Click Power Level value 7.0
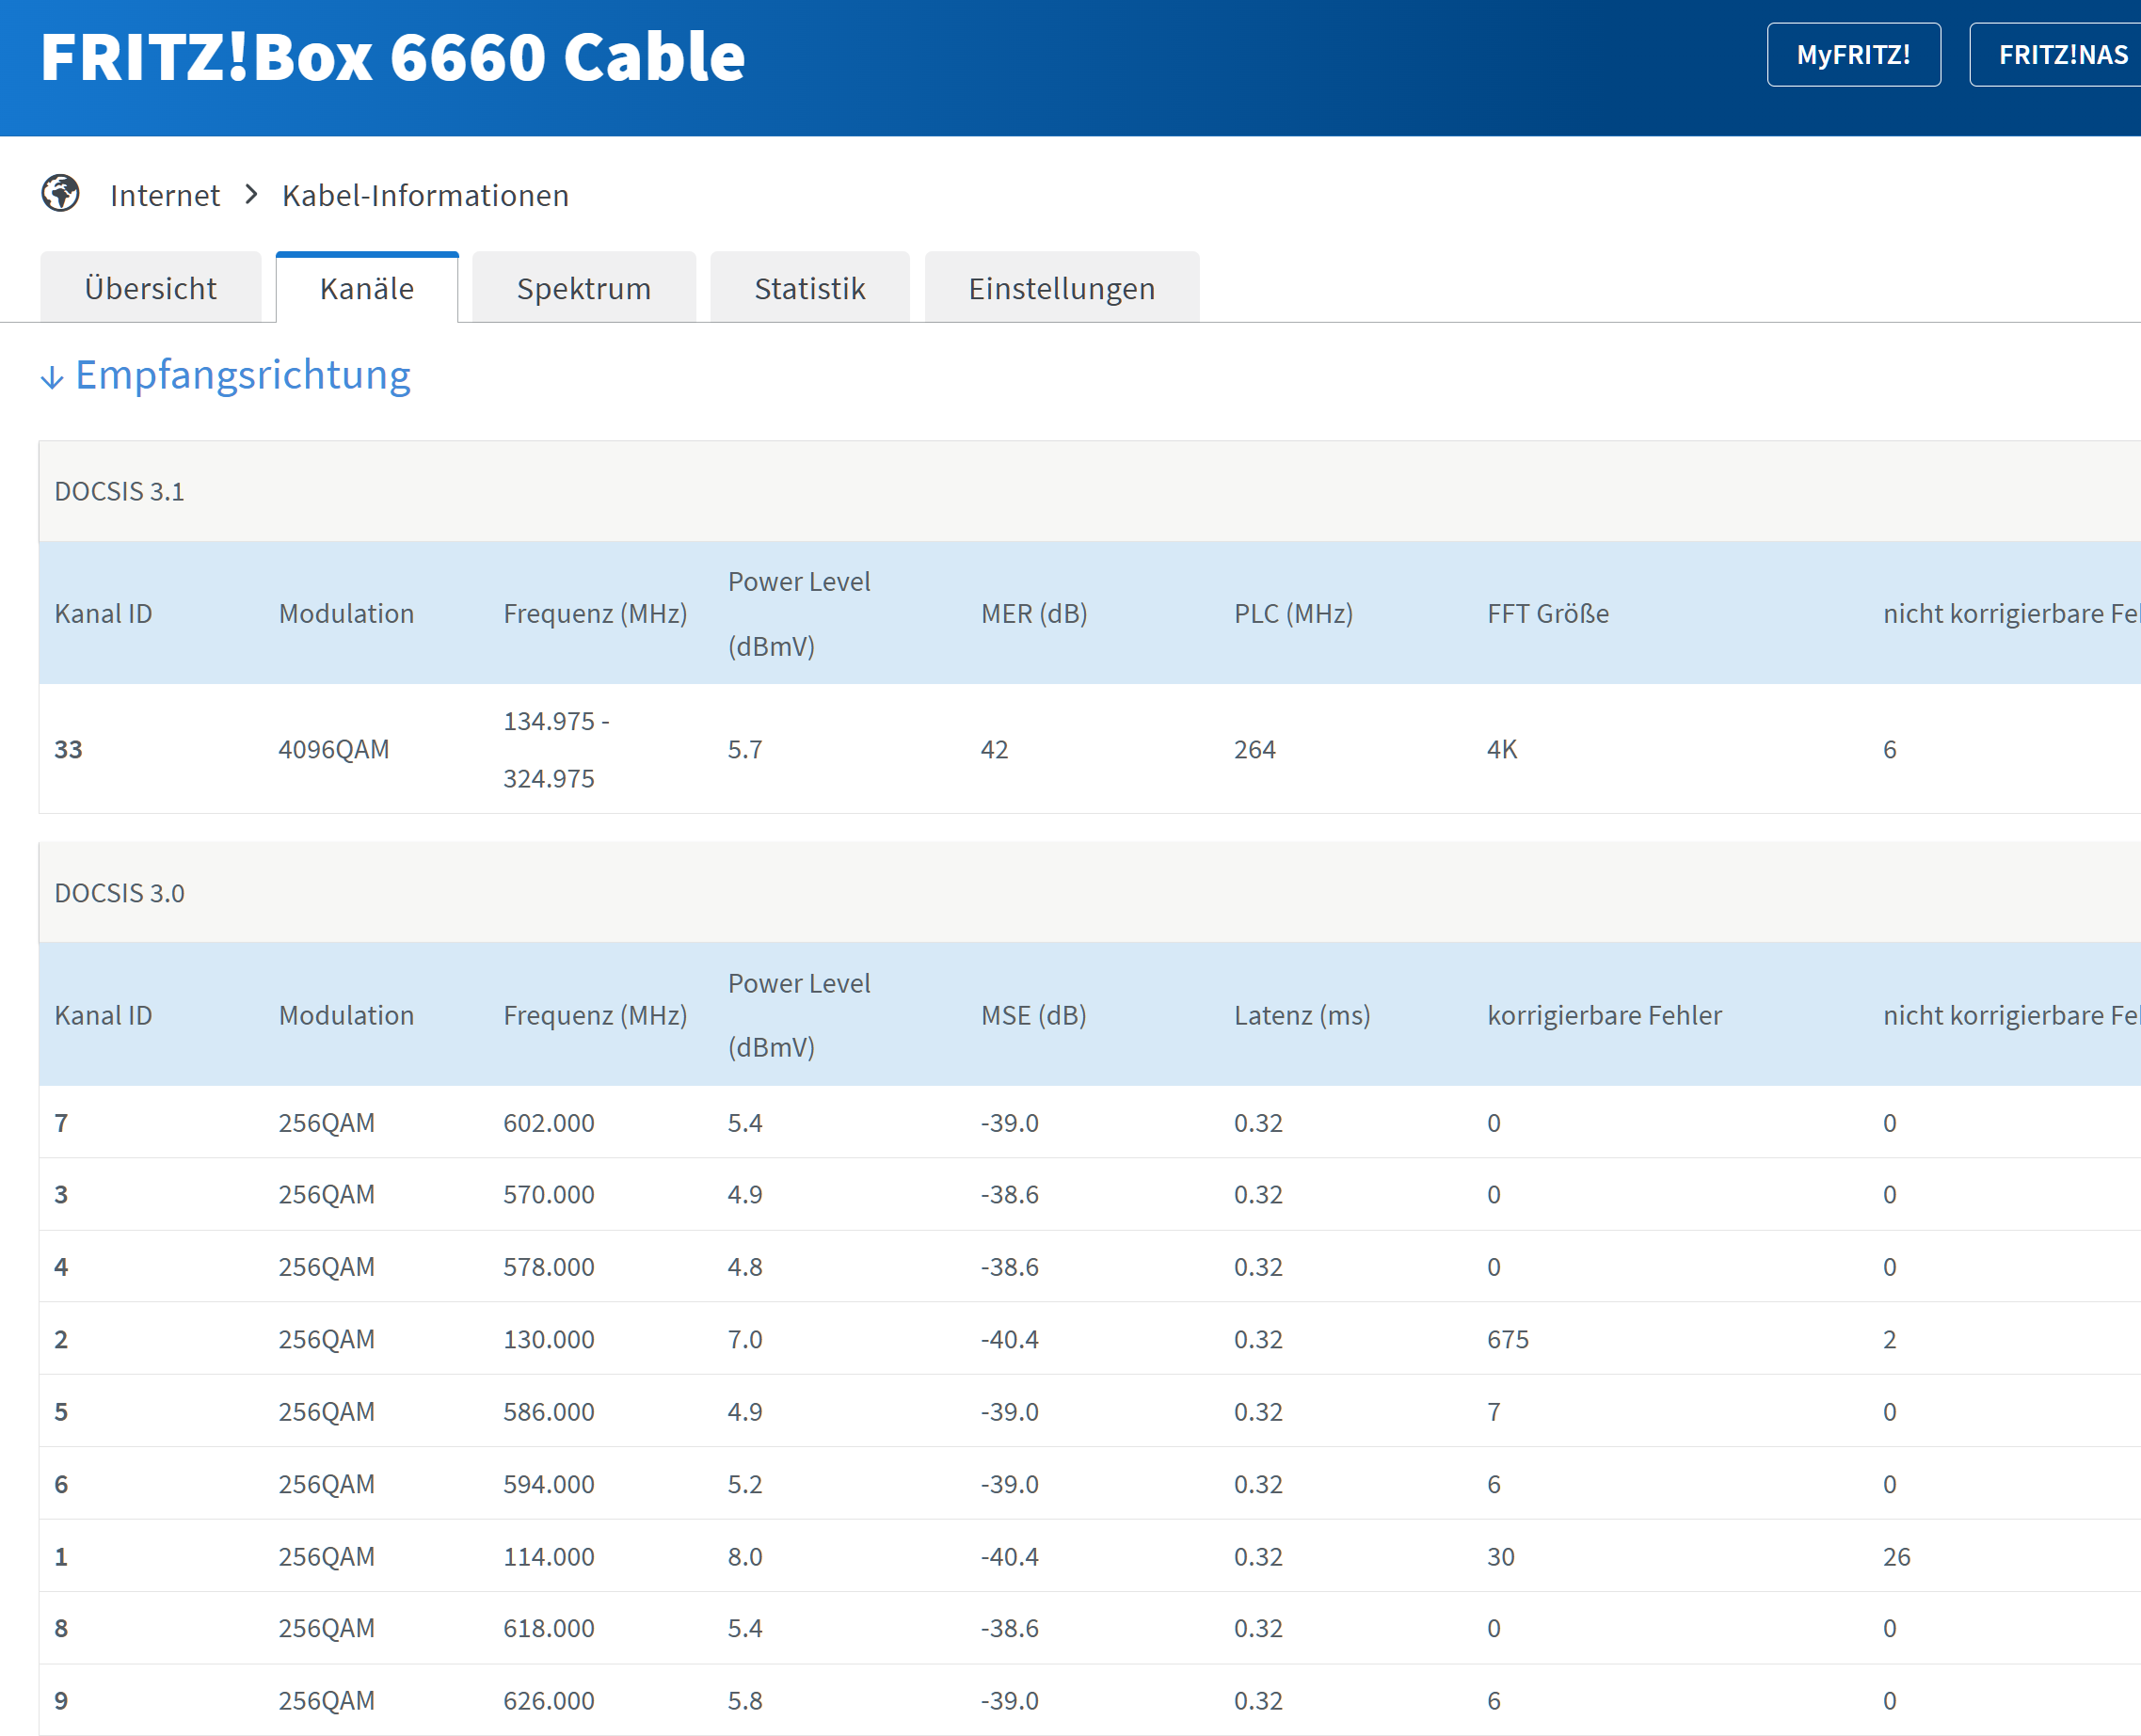This screenshot has width=2141, height=1736. tap(745, 1340)
